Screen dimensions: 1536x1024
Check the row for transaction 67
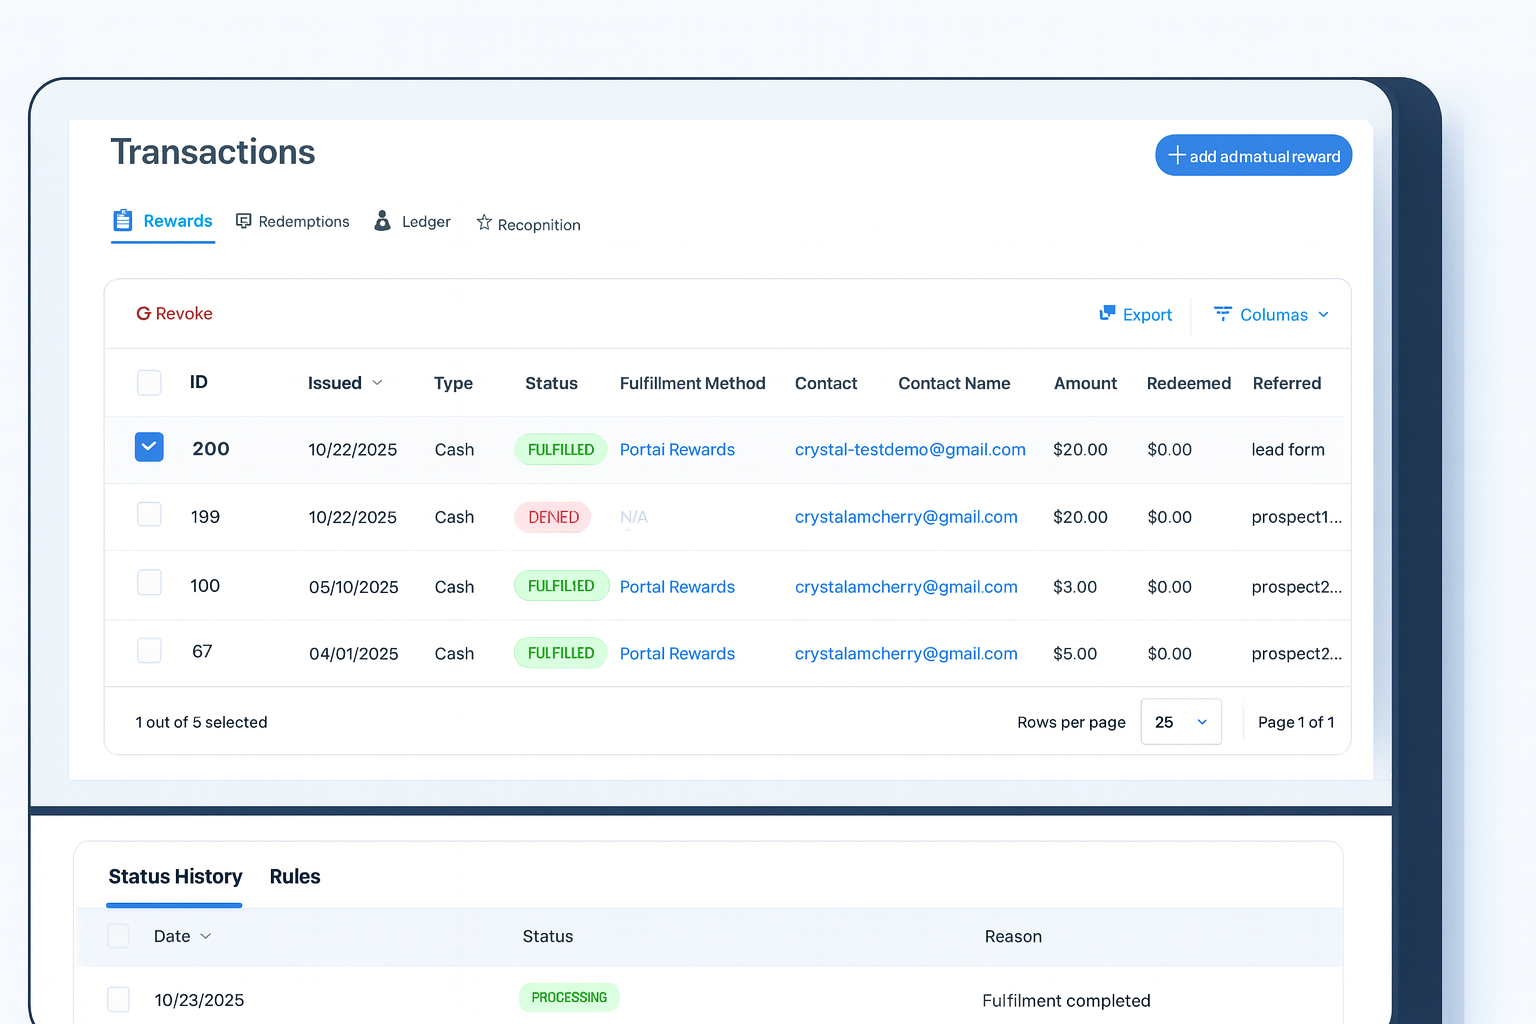(x=149, y=651)
